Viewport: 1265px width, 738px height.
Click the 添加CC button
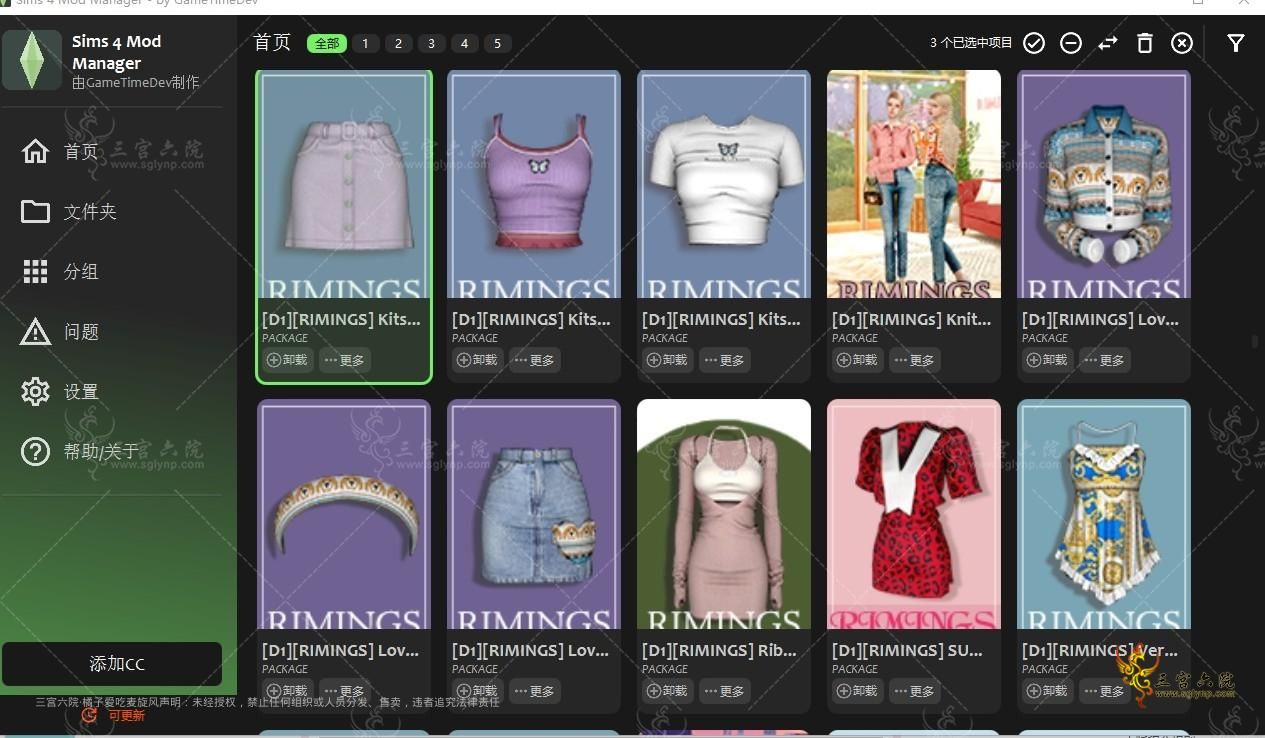tap(112, 664)
